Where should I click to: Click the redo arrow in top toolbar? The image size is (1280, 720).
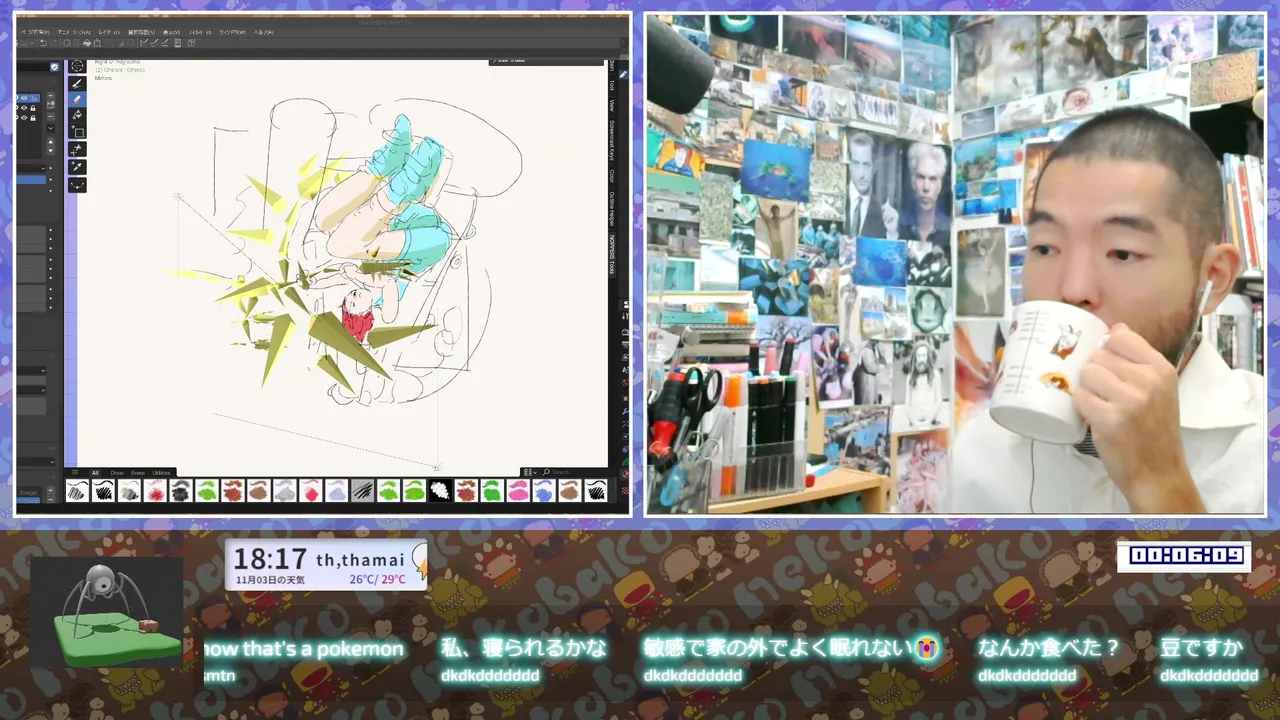point(54,43)
